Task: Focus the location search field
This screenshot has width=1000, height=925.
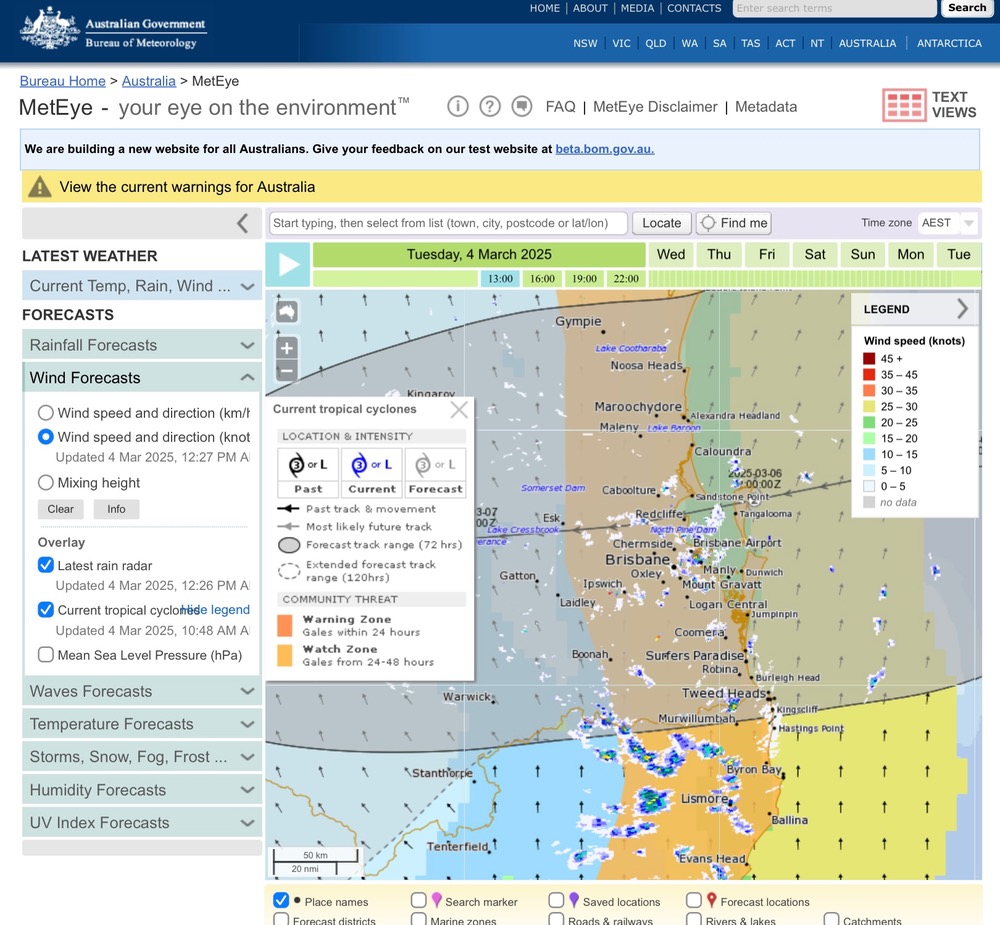Action: (448, 223)
